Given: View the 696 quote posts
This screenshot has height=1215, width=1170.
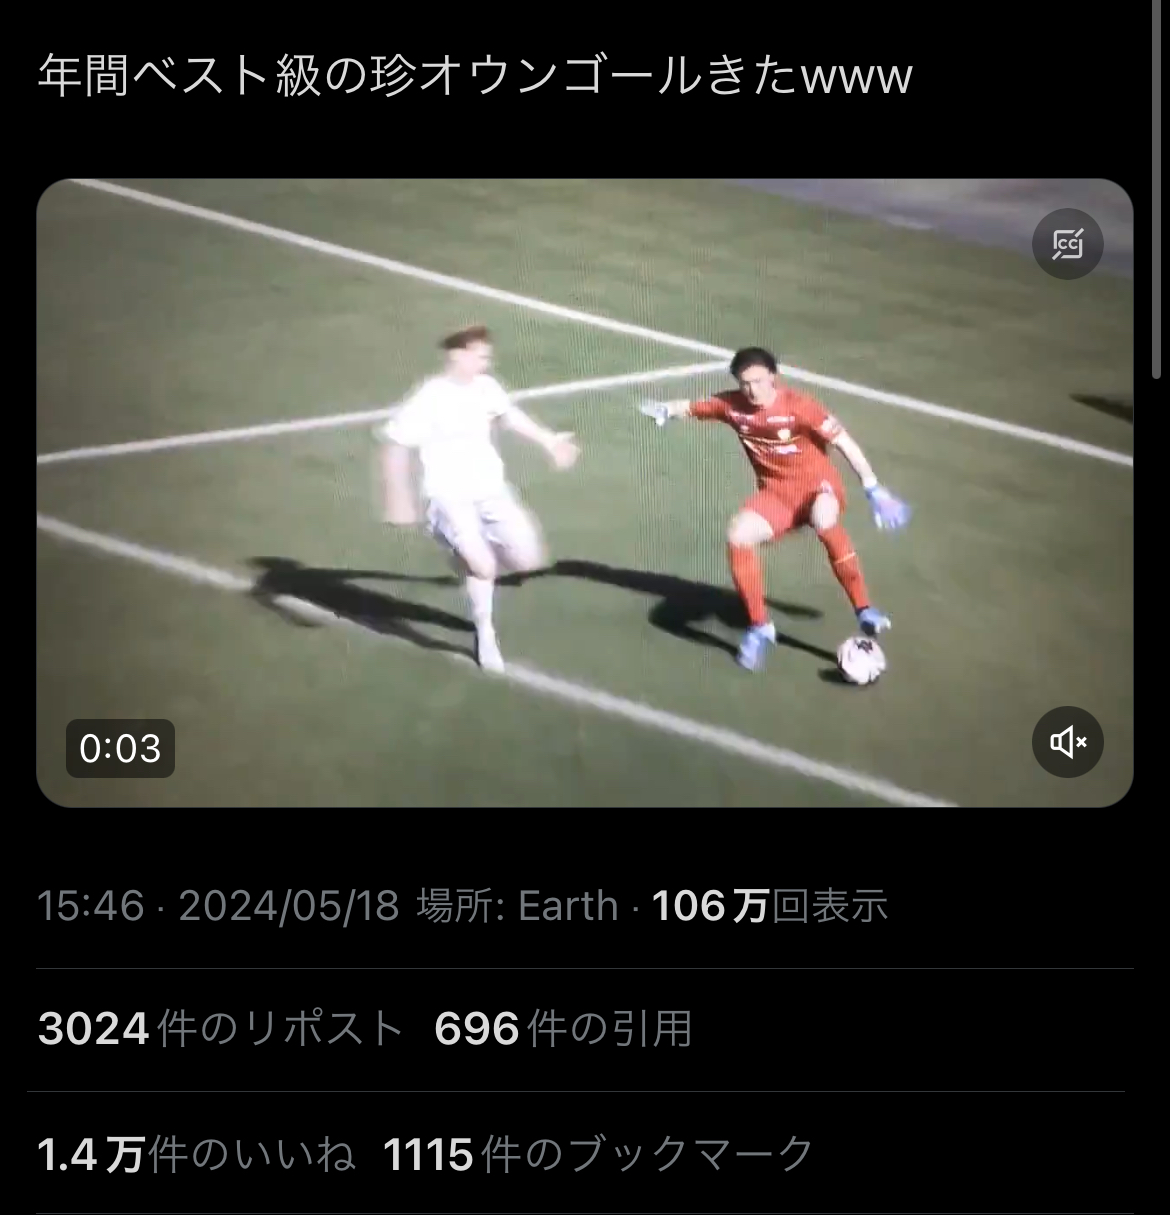Looking at the screenshot, I should click(563, 1028).
